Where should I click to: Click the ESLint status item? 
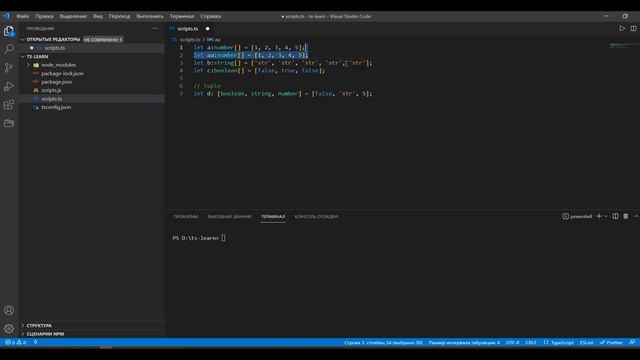(586, 342)
